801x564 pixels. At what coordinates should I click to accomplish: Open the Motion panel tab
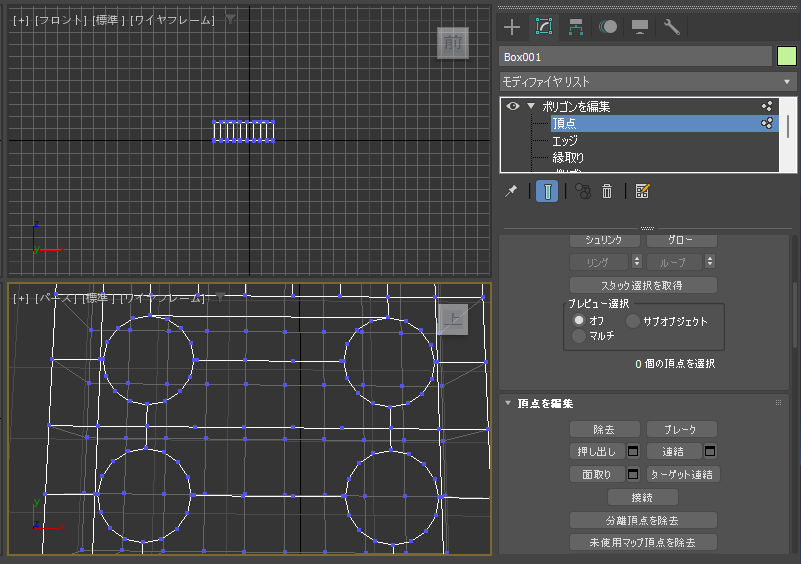pos(607,27)
